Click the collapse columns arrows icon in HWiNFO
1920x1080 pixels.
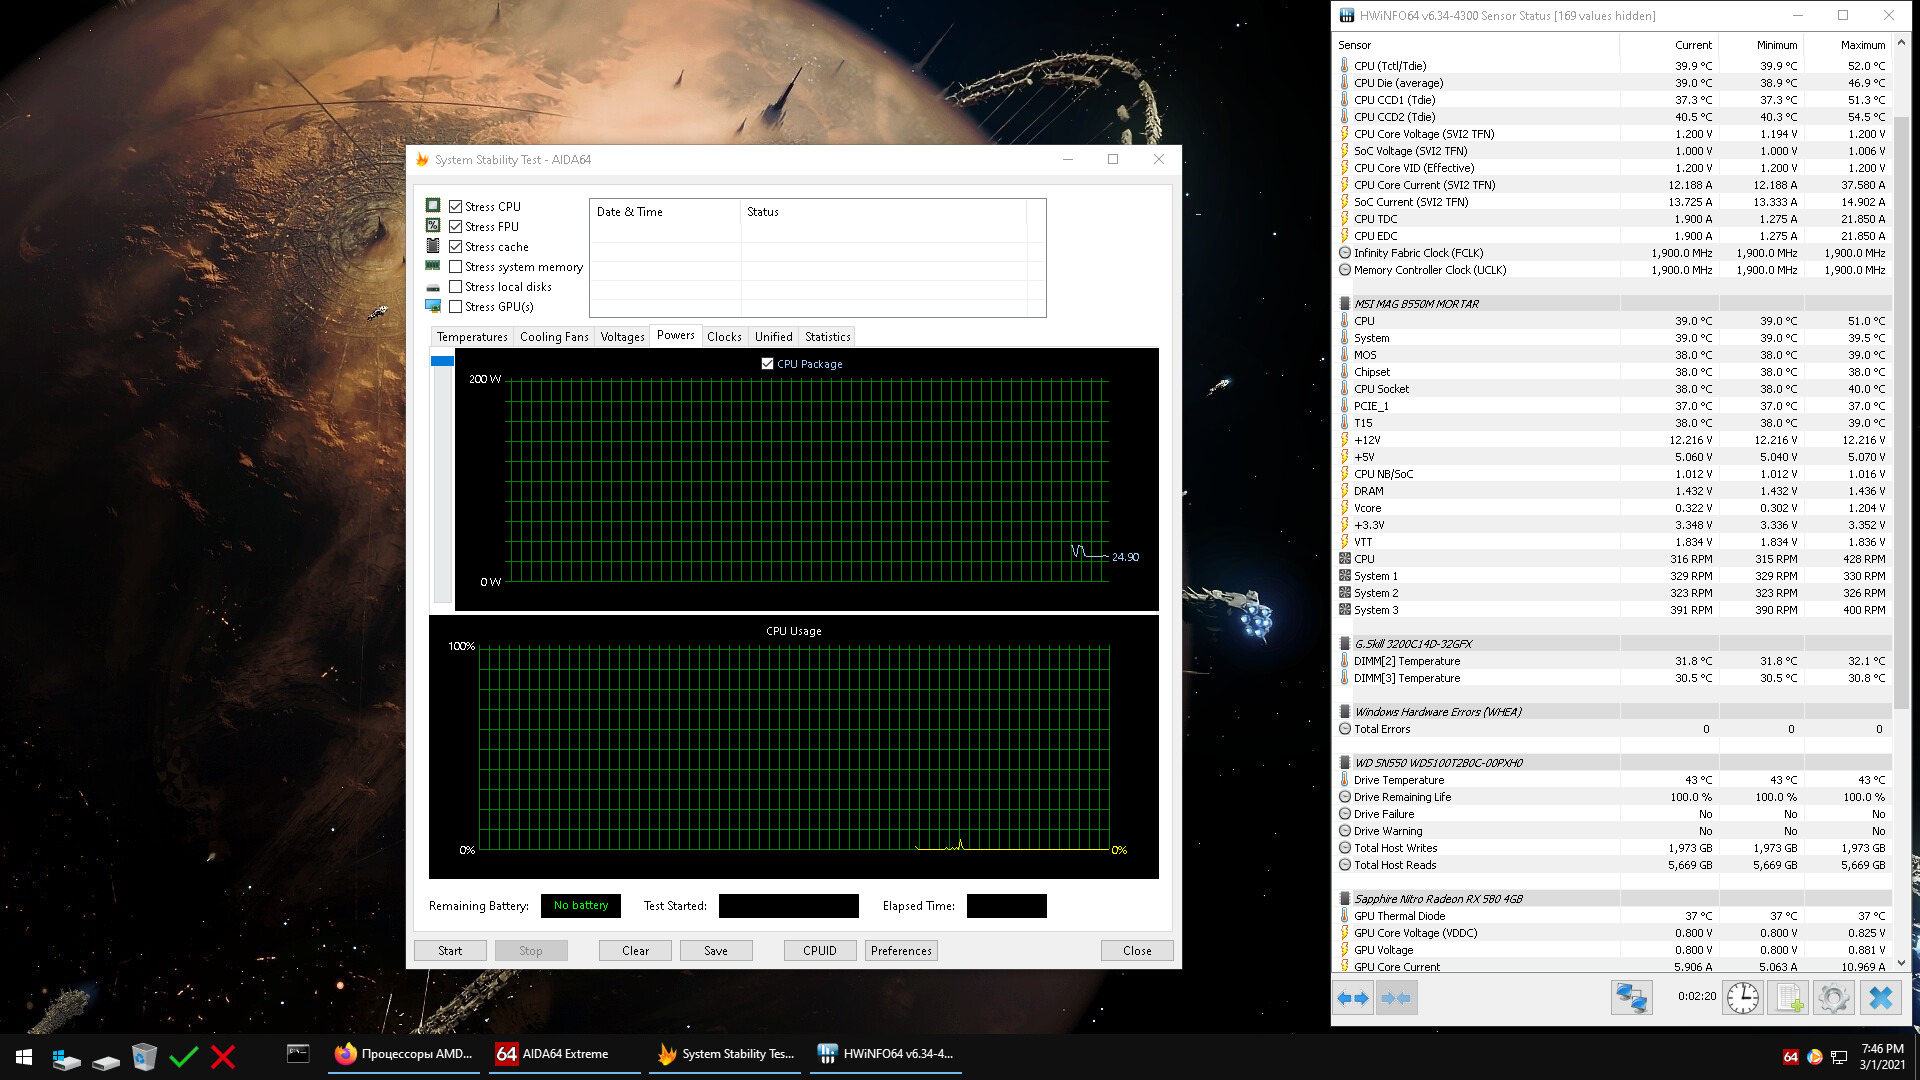tap(1396, 998)
